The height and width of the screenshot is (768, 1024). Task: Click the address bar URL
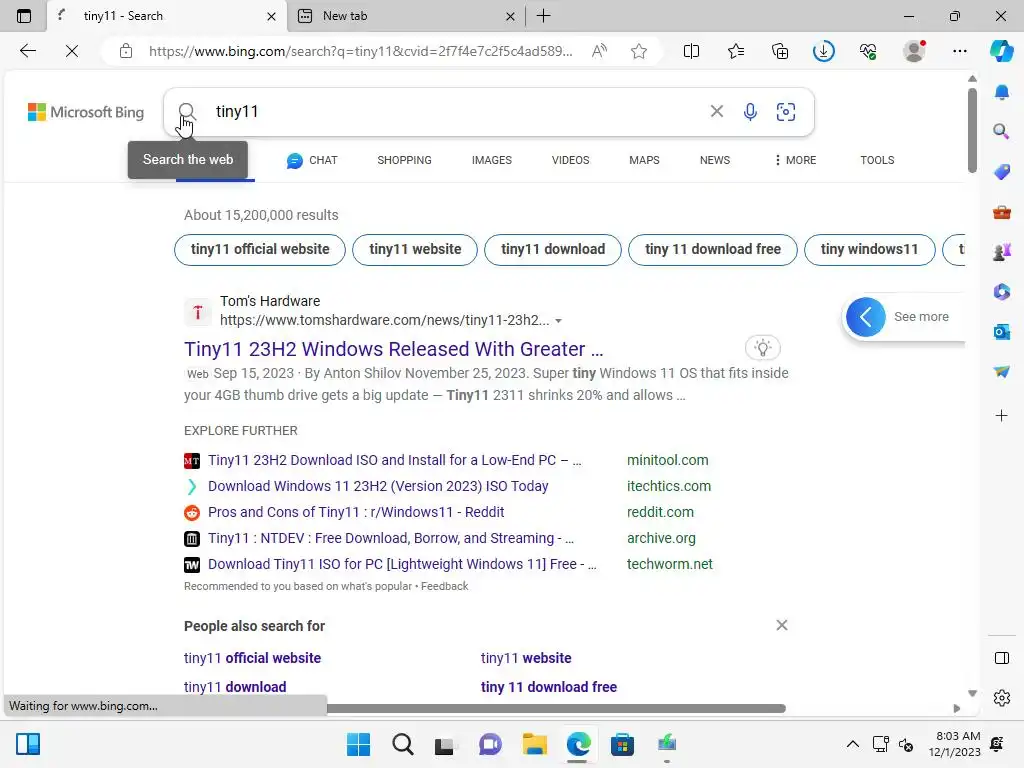(x=360, y=51)
